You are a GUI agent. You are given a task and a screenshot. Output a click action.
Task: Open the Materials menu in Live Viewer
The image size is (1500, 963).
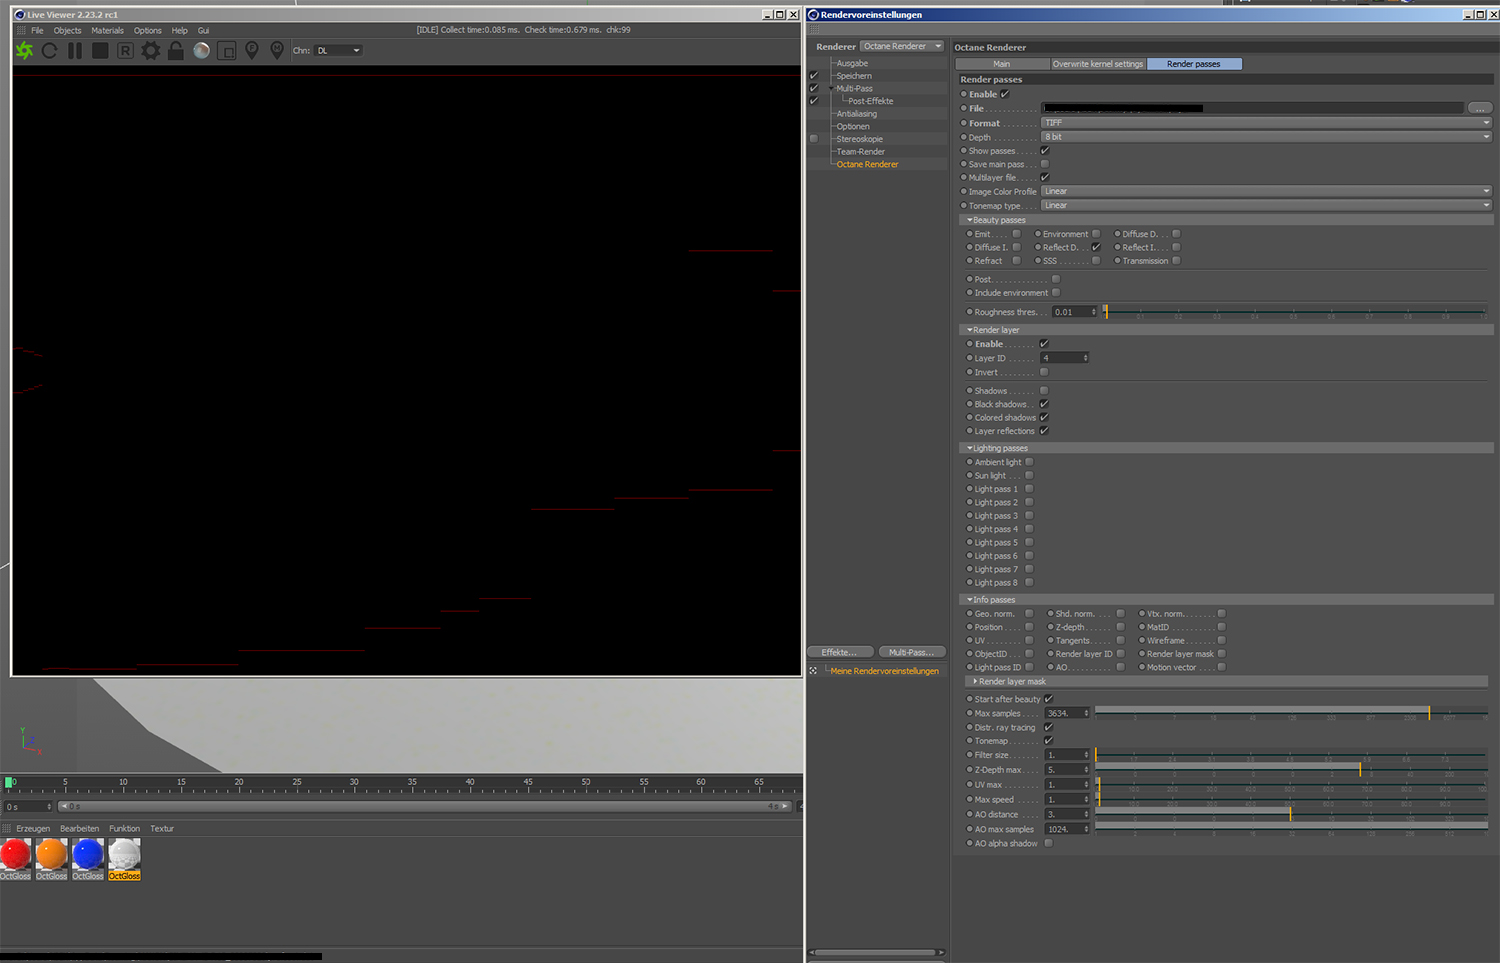[107, 30]
